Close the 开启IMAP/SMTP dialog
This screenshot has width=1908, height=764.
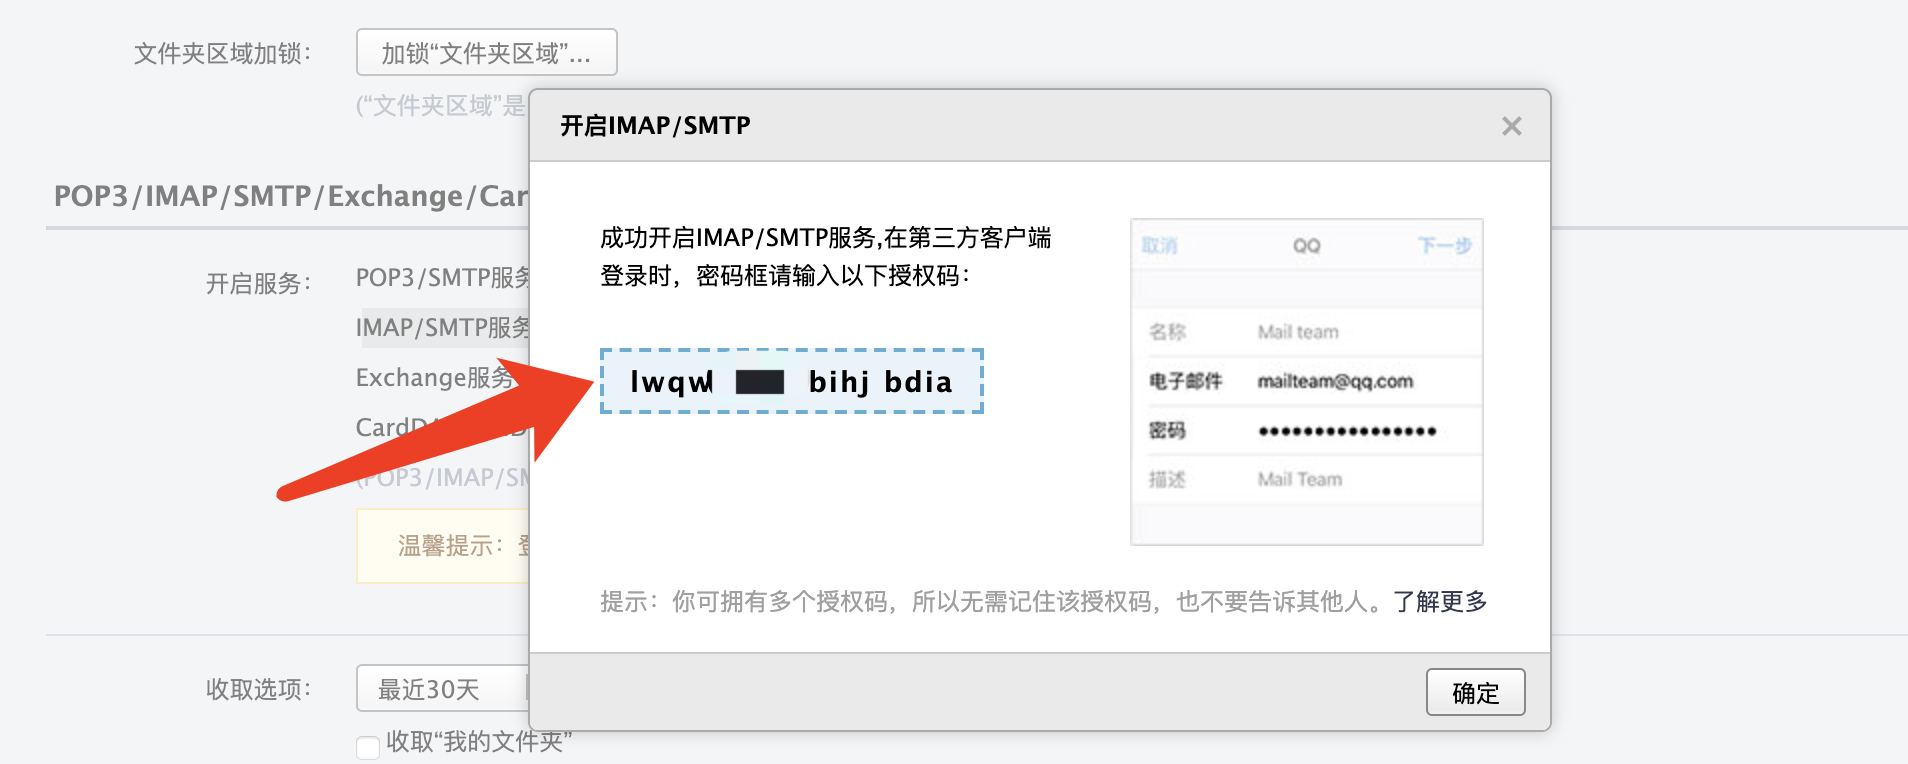[x=1511, y=126]
